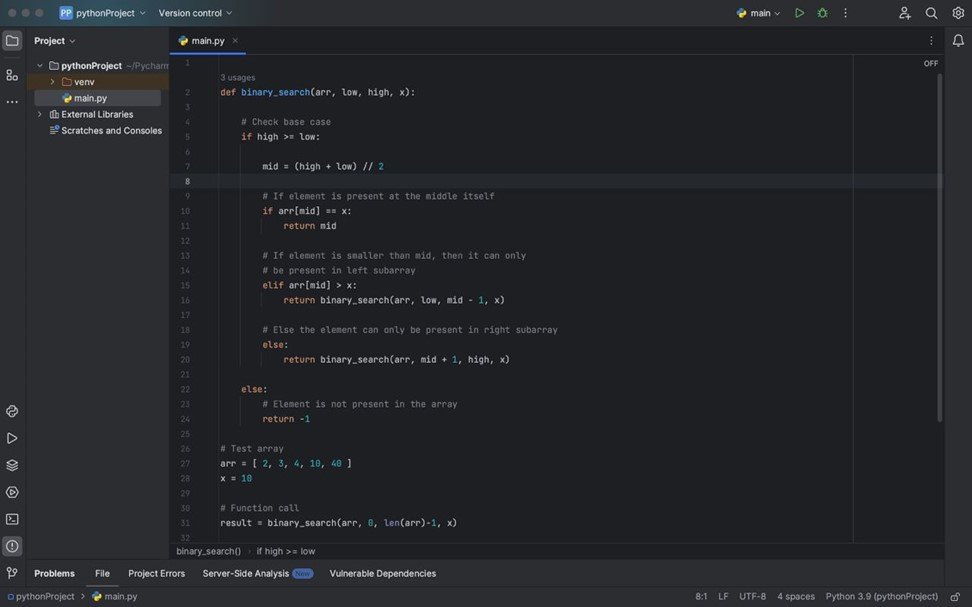Click pythonProject in navigation bar
Image resolution: width=972 pixels, height=607 pixels.
(x=41, y=596)
